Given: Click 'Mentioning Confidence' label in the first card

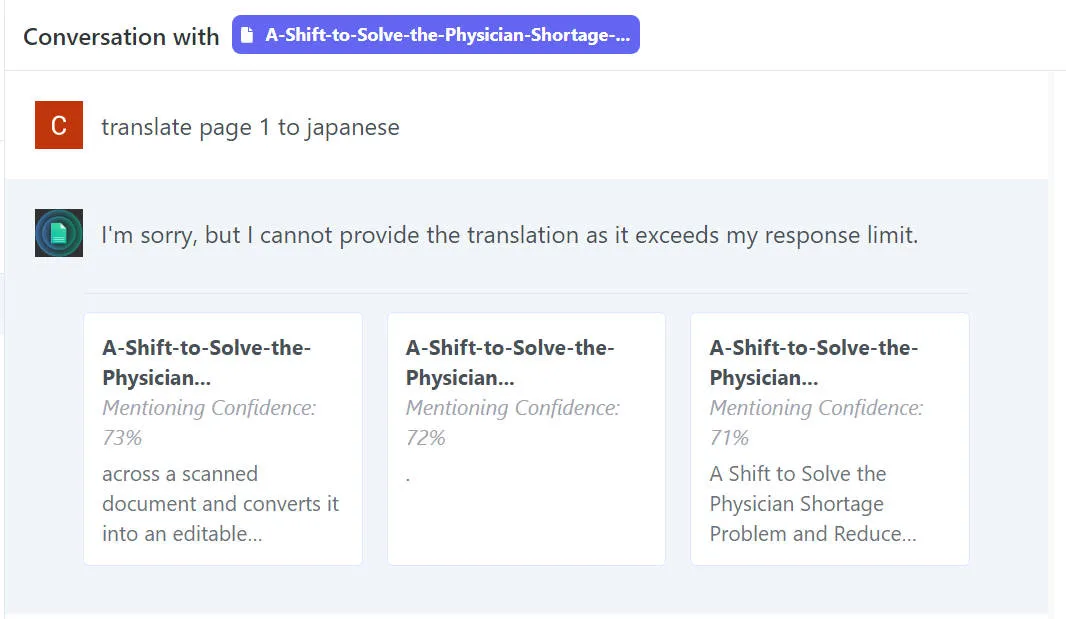Looking at the screenshot, I should click(x=208, y=408).
